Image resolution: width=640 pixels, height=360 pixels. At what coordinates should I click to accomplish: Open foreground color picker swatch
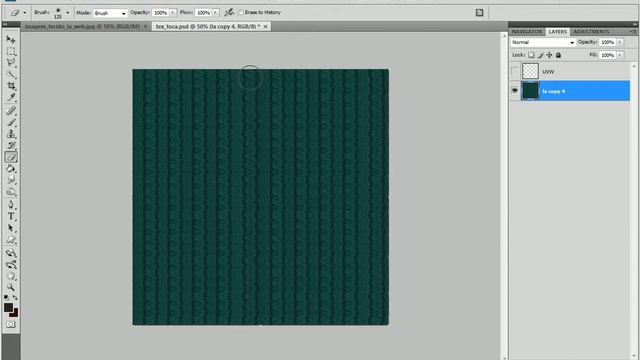8,307
